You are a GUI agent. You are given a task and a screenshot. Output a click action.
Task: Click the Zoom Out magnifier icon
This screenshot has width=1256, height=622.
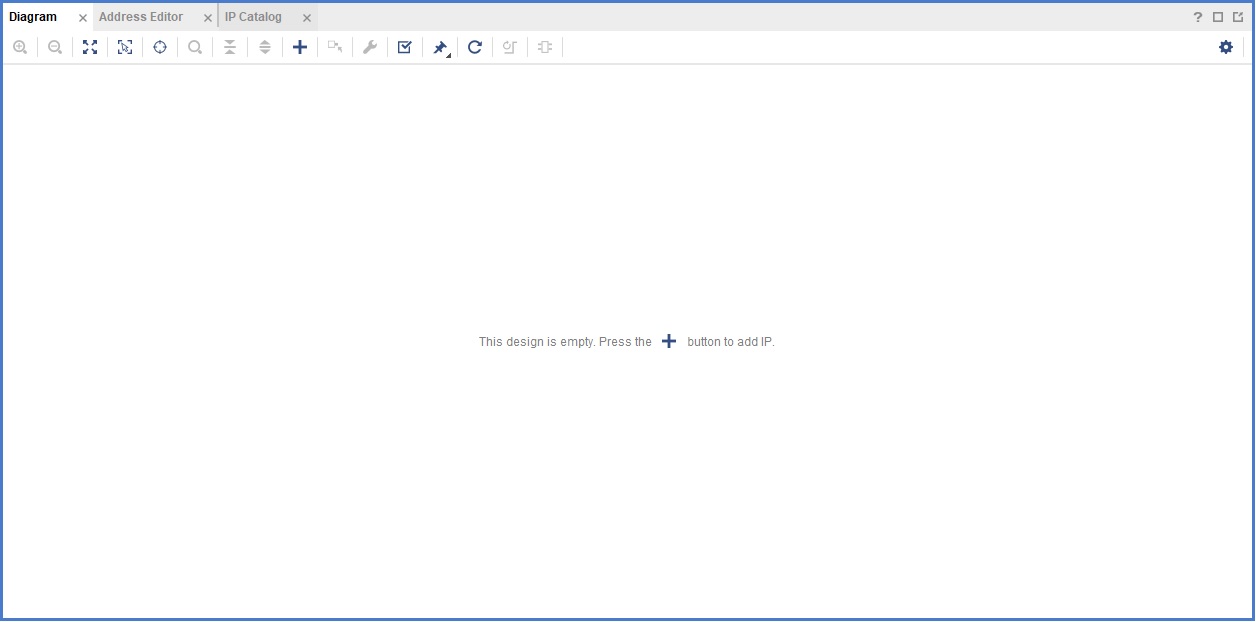click(x=55, y=47)
